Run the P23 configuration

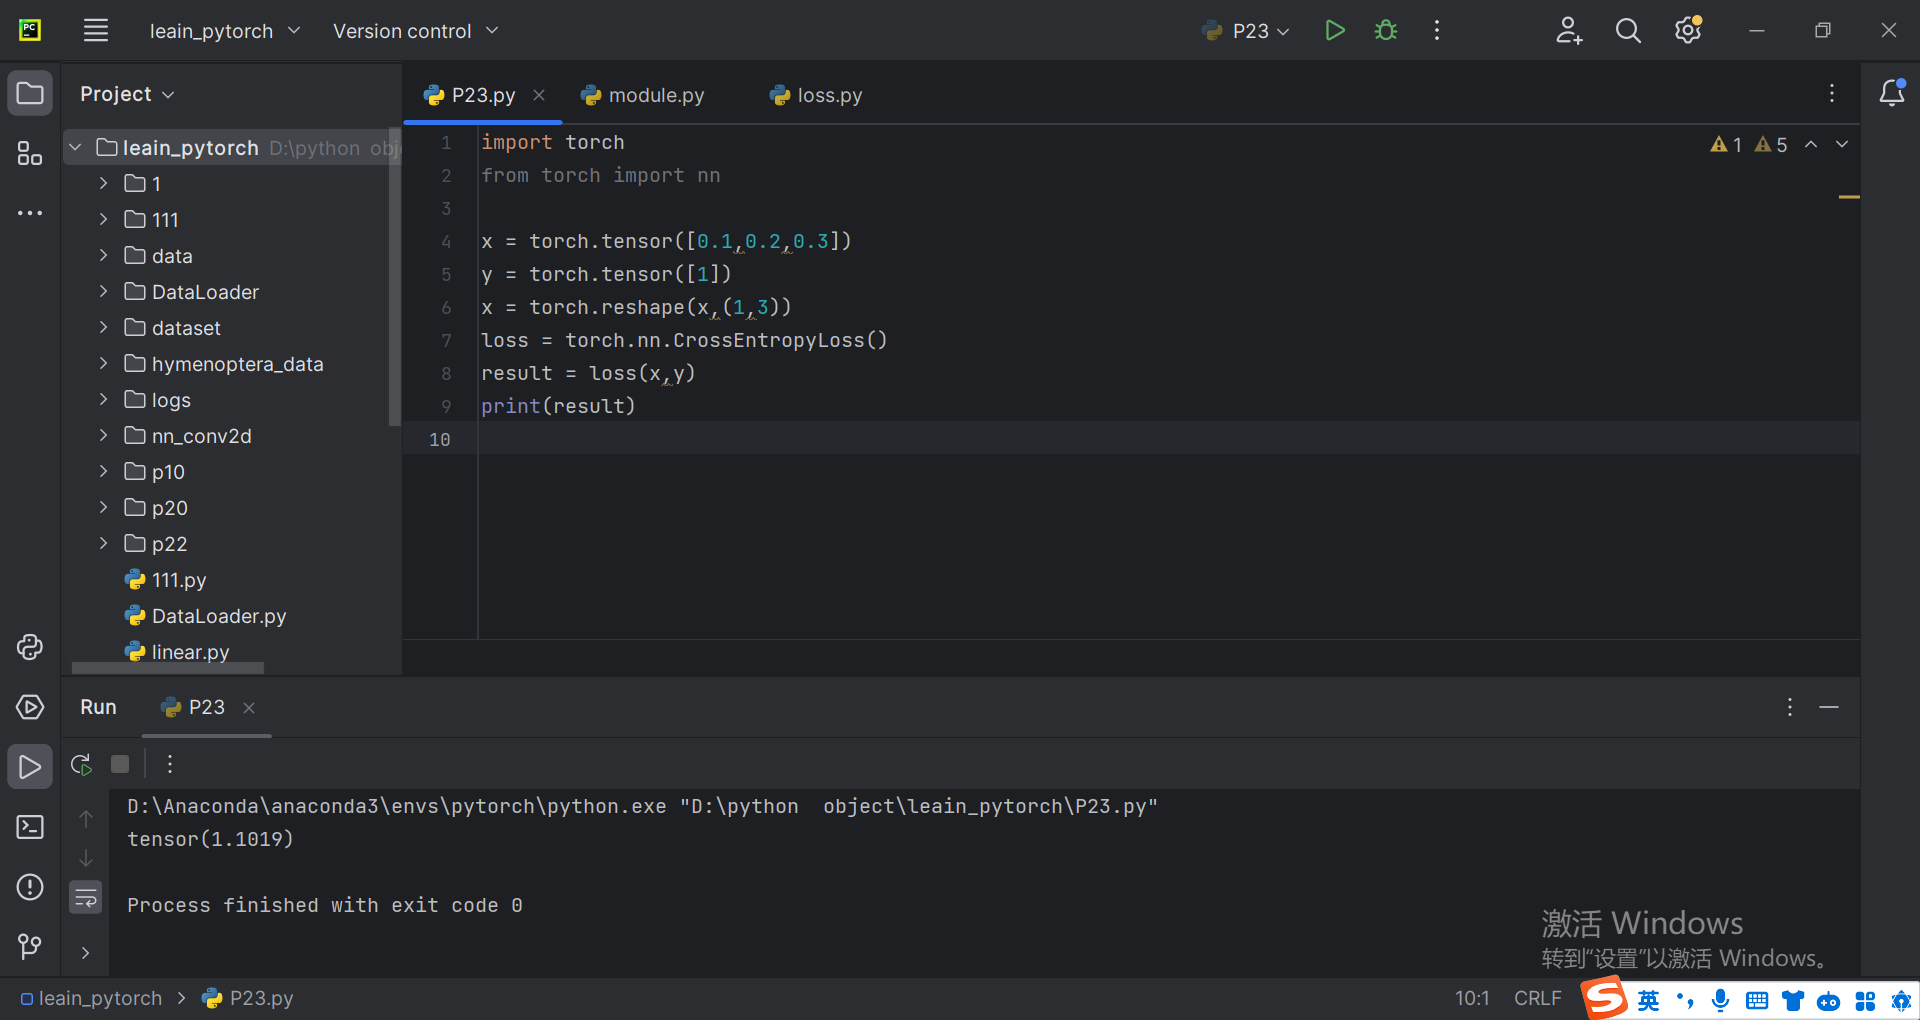(x=1334, y=31)
